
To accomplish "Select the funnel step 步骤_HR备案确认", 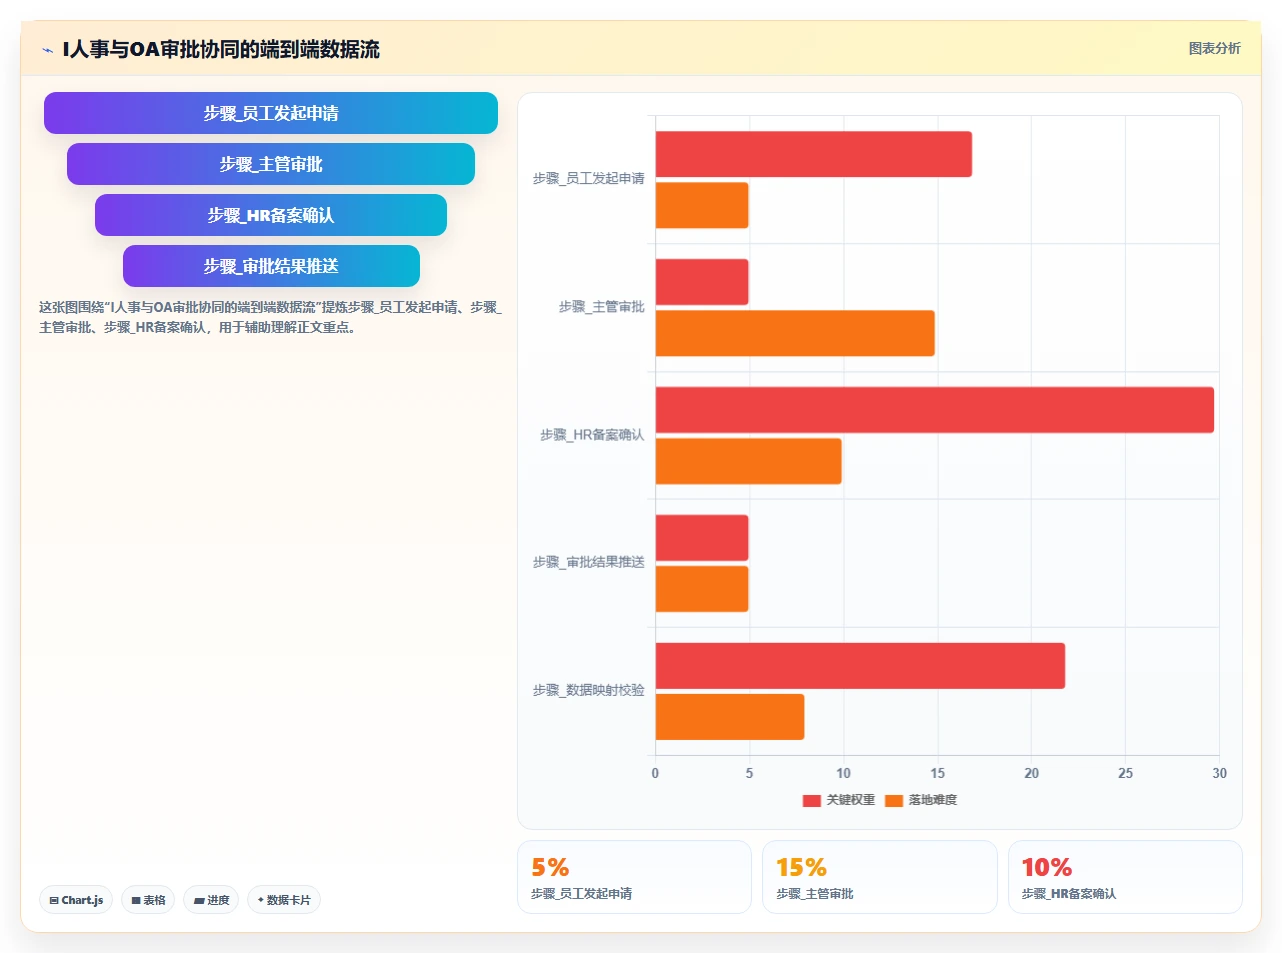I will point(271,215).
